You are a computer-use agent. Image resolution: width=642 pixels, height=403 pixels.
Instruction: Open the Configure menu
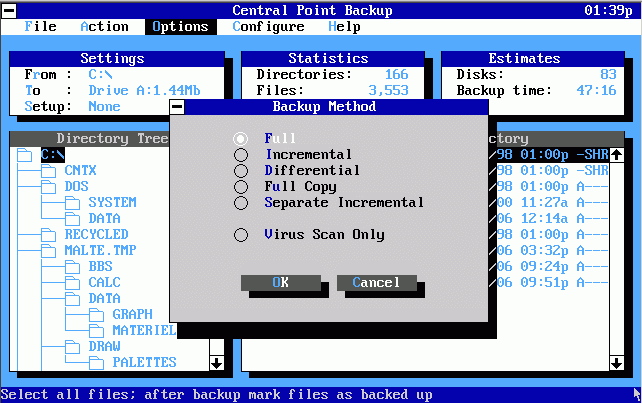[269, 27]
